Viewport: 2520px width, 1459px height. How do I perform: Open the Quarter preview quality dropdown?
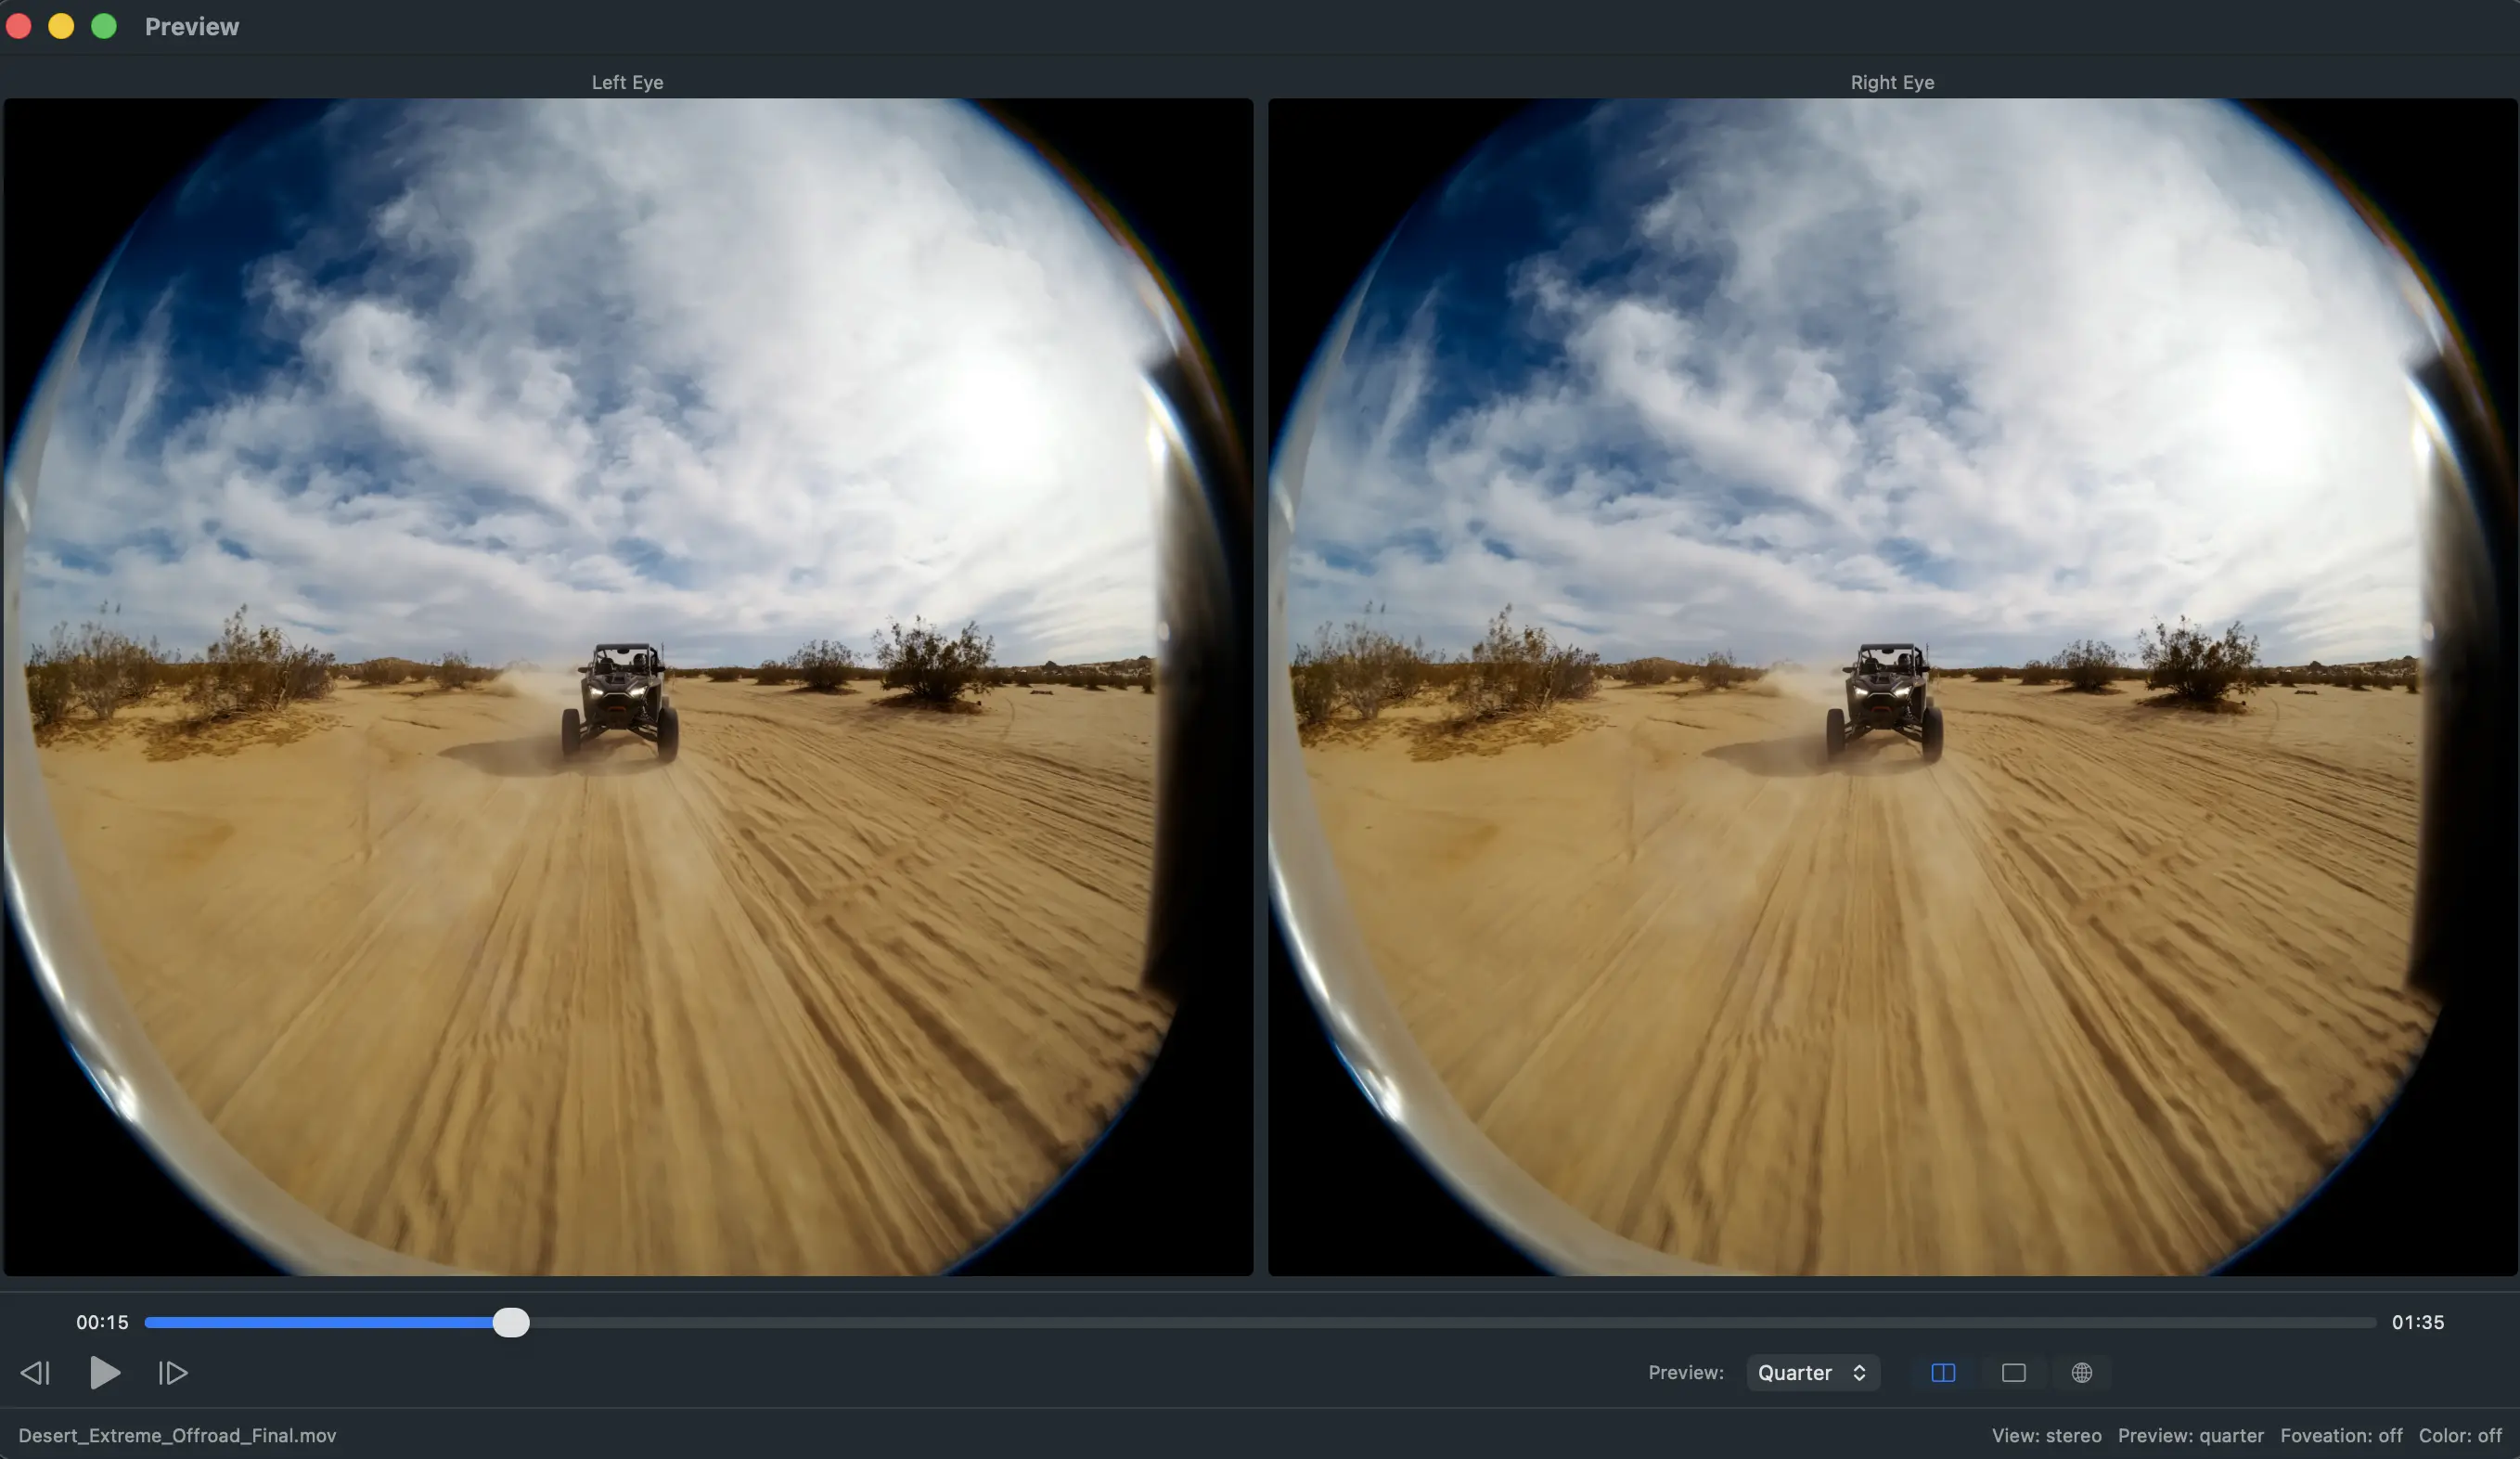tap(1812, 1373)
